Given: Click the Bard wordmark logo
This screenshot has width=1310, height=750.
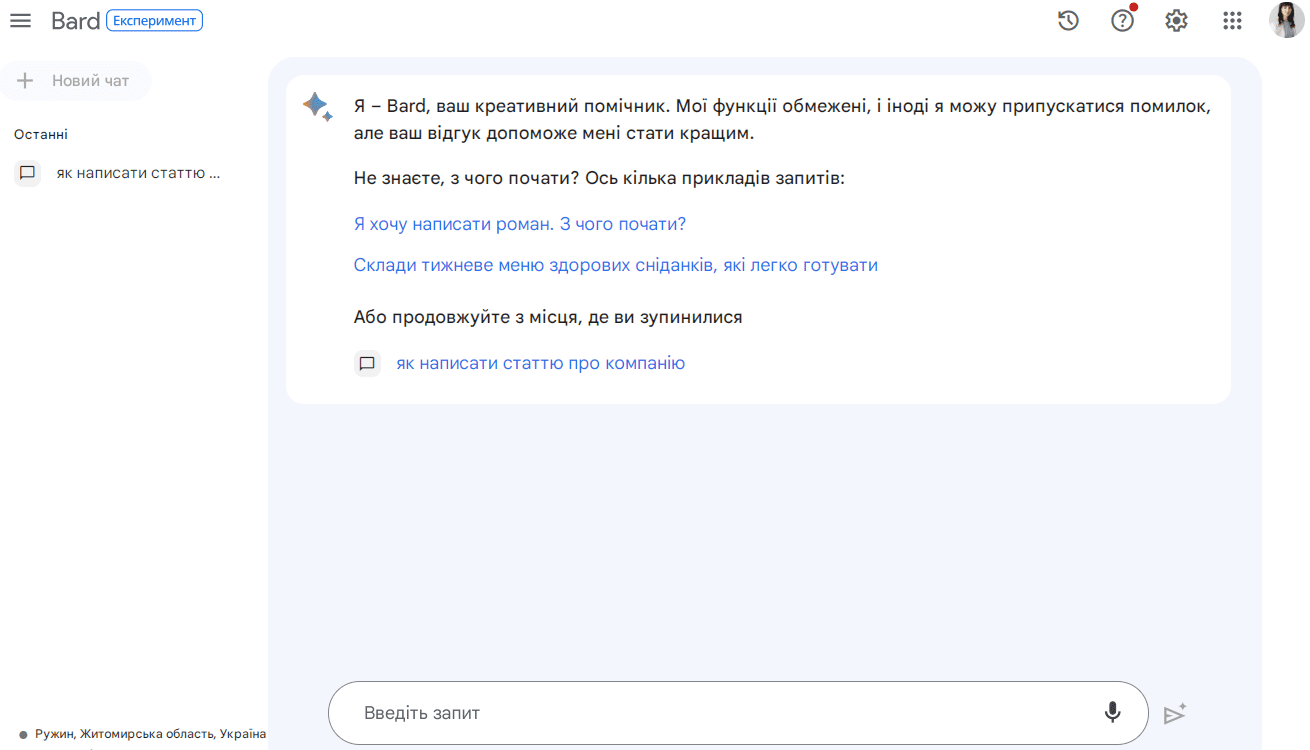Looking at the screenshot, I should pyautogui.click(x=75, y=20).
